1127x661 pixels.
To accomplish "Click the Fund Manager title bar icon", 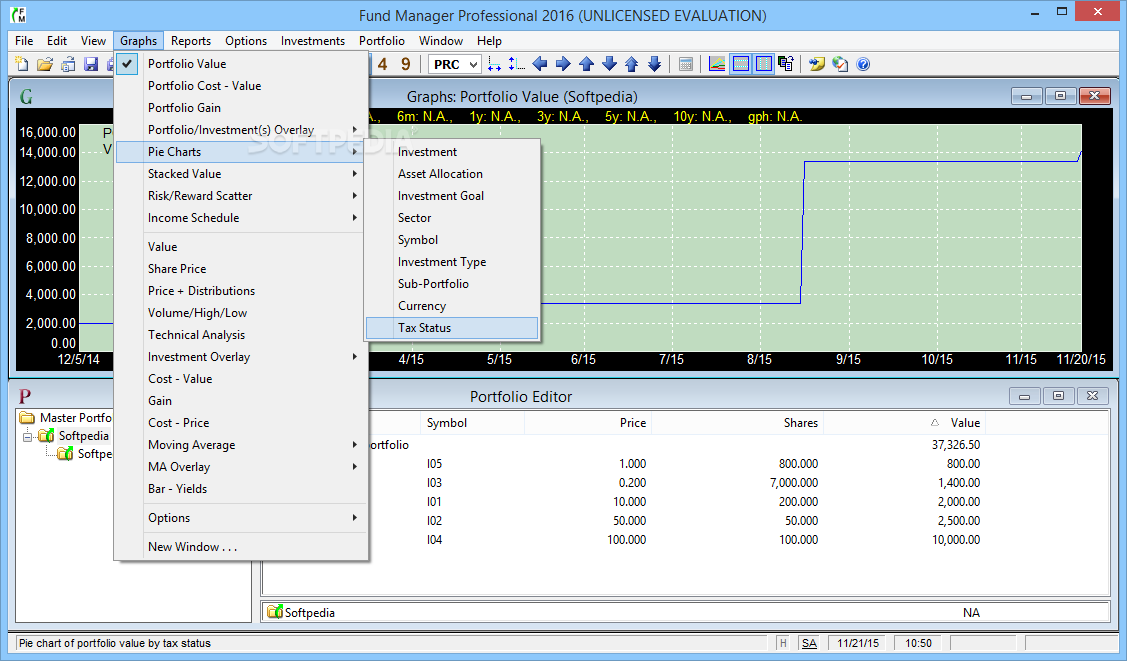I will coord(18,14).
